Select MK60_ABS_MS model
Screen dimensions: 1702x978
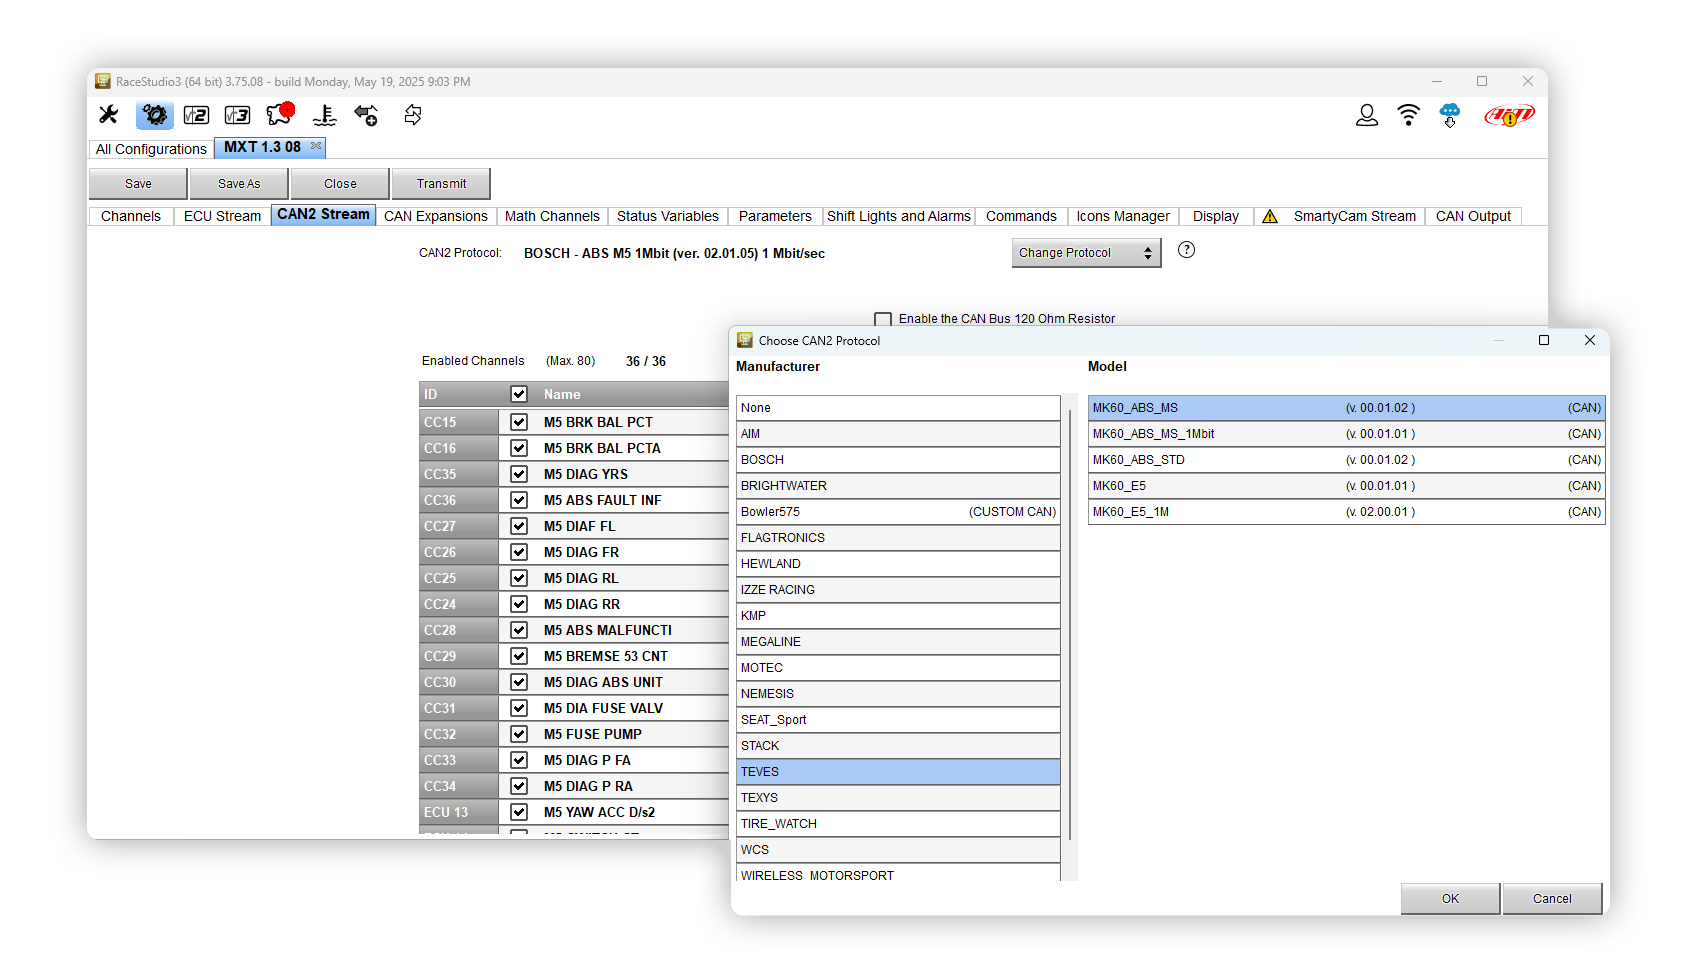(1347, 408)
